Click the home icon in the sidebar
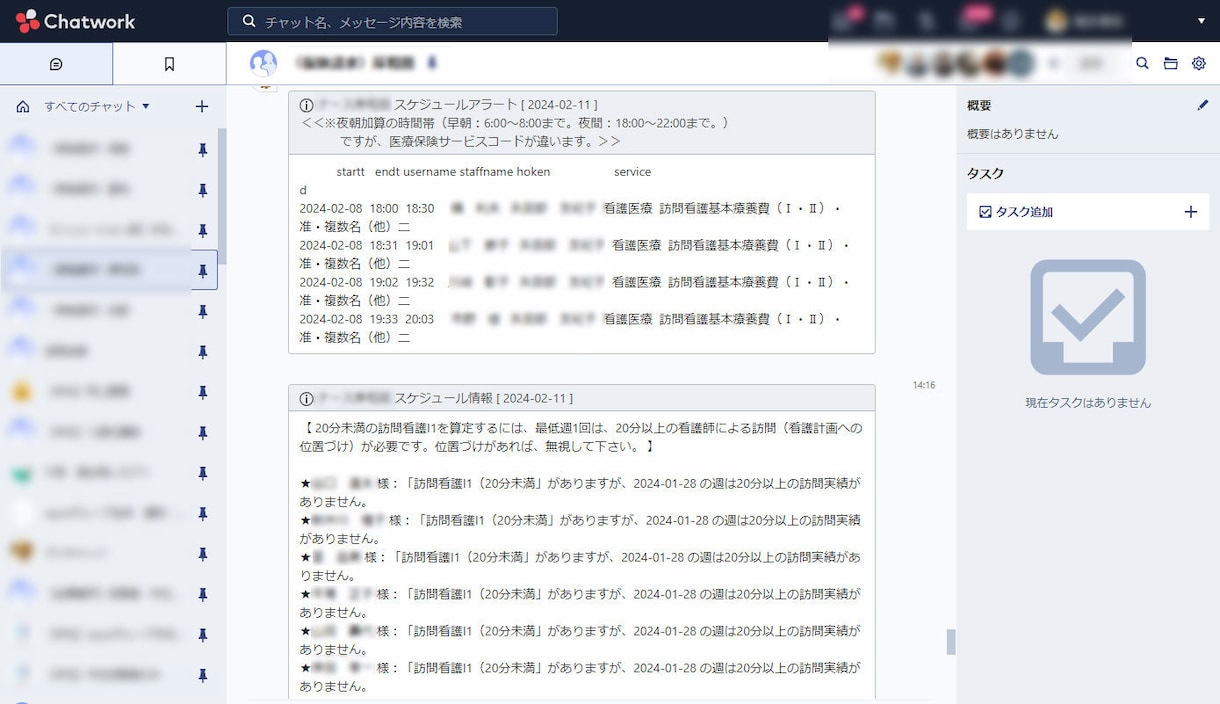 click(23, 106)
